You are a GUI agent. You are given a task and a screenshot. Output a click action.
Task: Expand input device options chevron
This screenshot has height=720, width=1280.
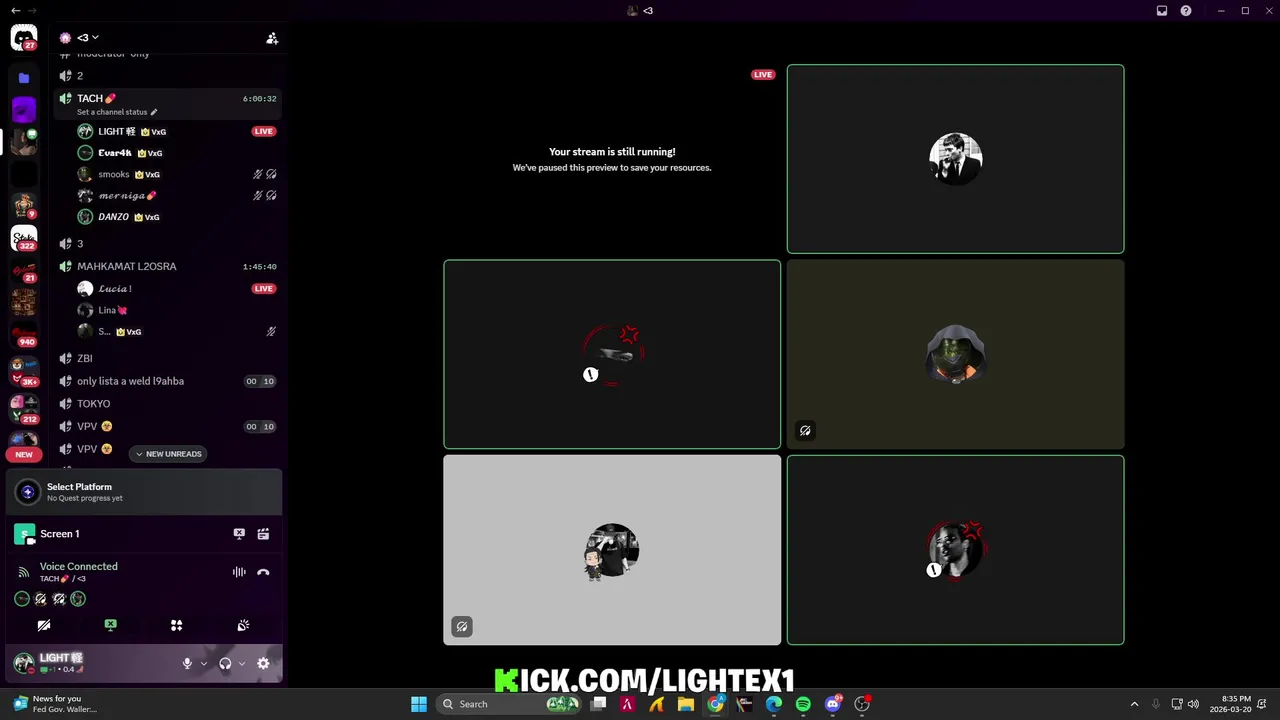pyautogui.click(x=203, y=663)
